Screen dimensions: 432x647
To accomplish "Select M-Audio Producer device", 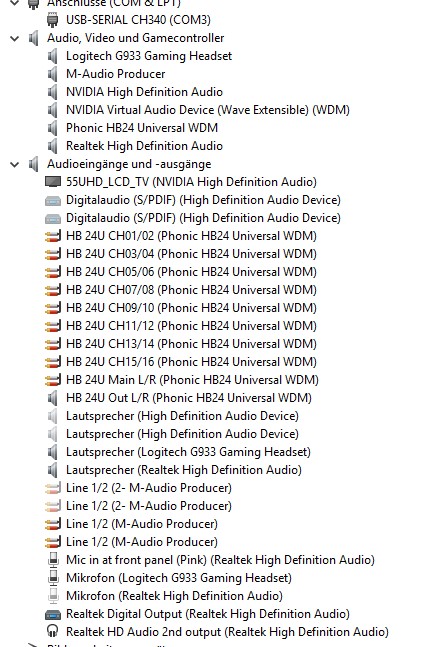I will point(116,74).
